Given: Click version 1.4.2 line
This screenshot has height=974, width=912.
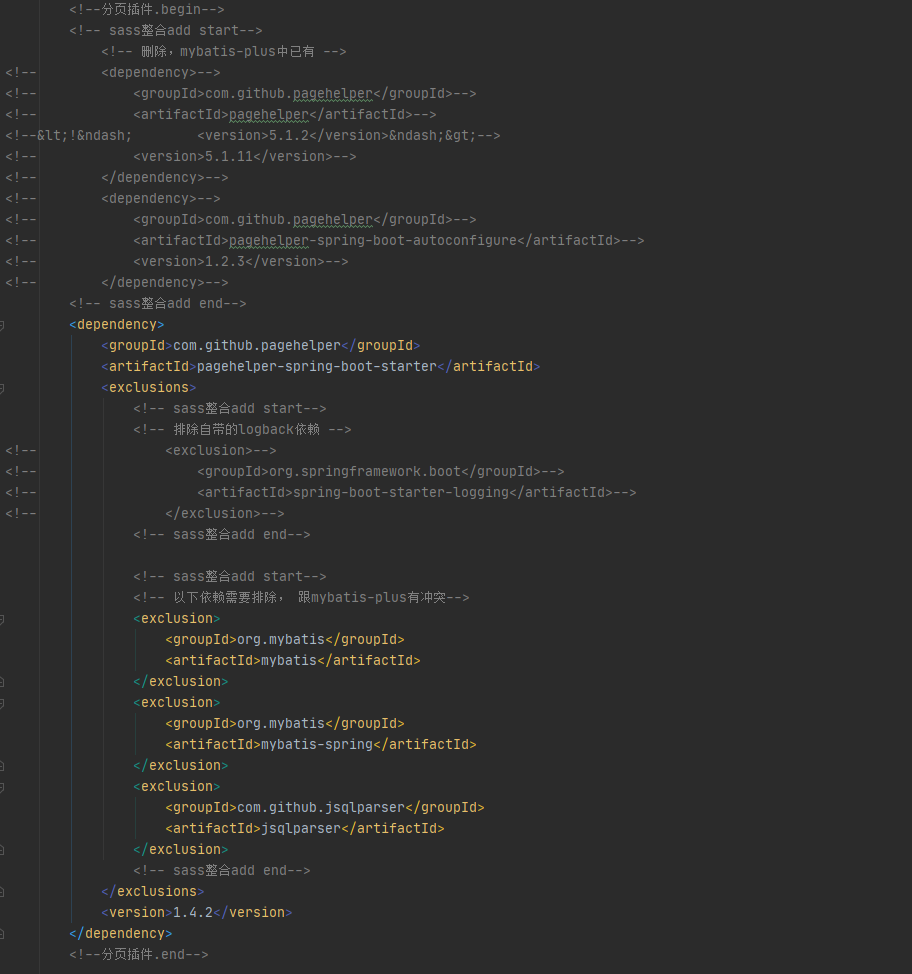Looking at the screenshot, I should coord(196,913).
